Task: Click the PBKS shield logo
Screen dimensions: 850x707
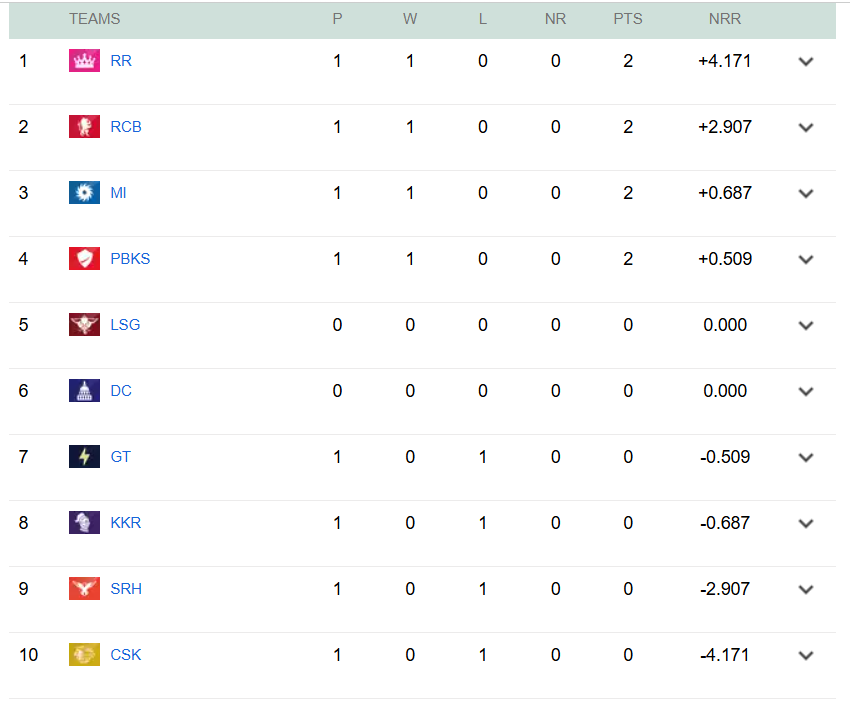Action: [x=84, y=259]
